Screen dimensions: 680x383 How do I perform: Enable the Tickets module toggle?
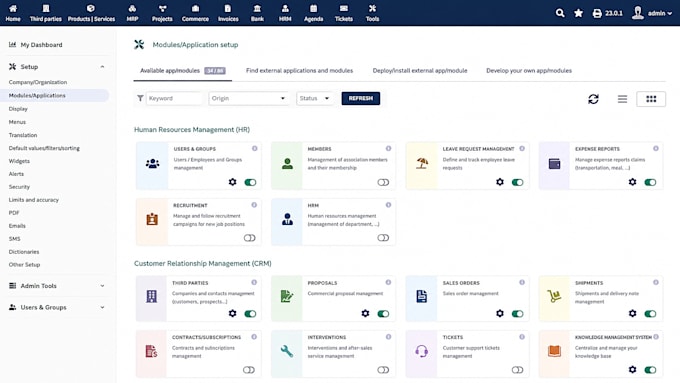click(x=517, y=370)
